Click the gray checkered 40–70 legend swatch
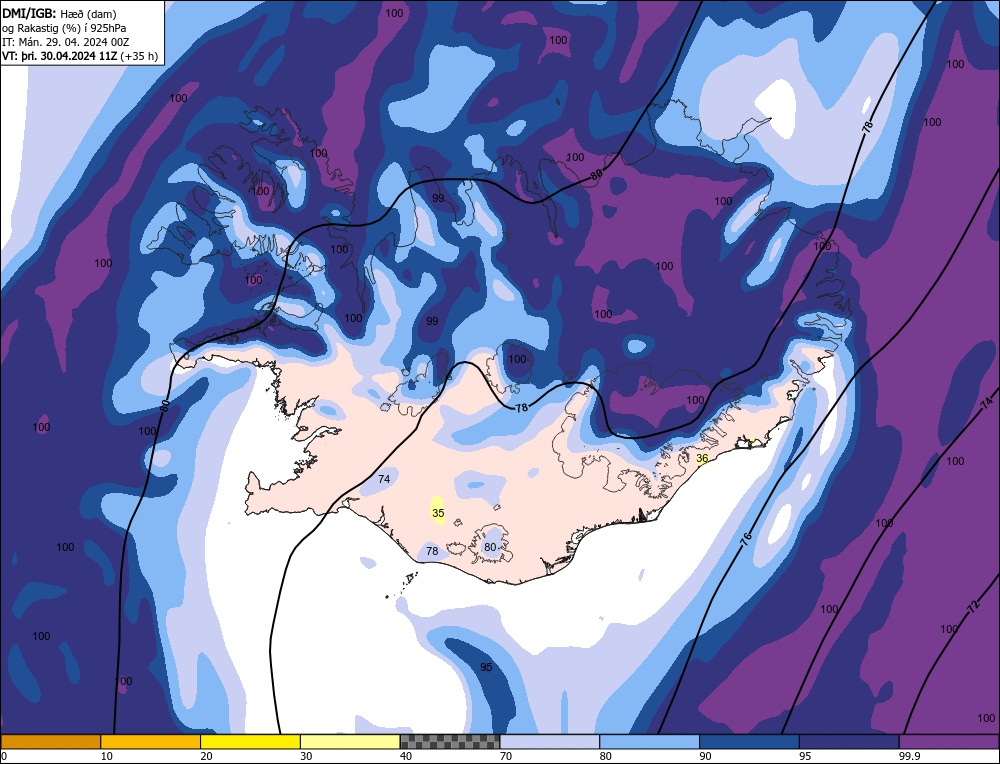Viewport: 1000px width, 764px height. 450,742
